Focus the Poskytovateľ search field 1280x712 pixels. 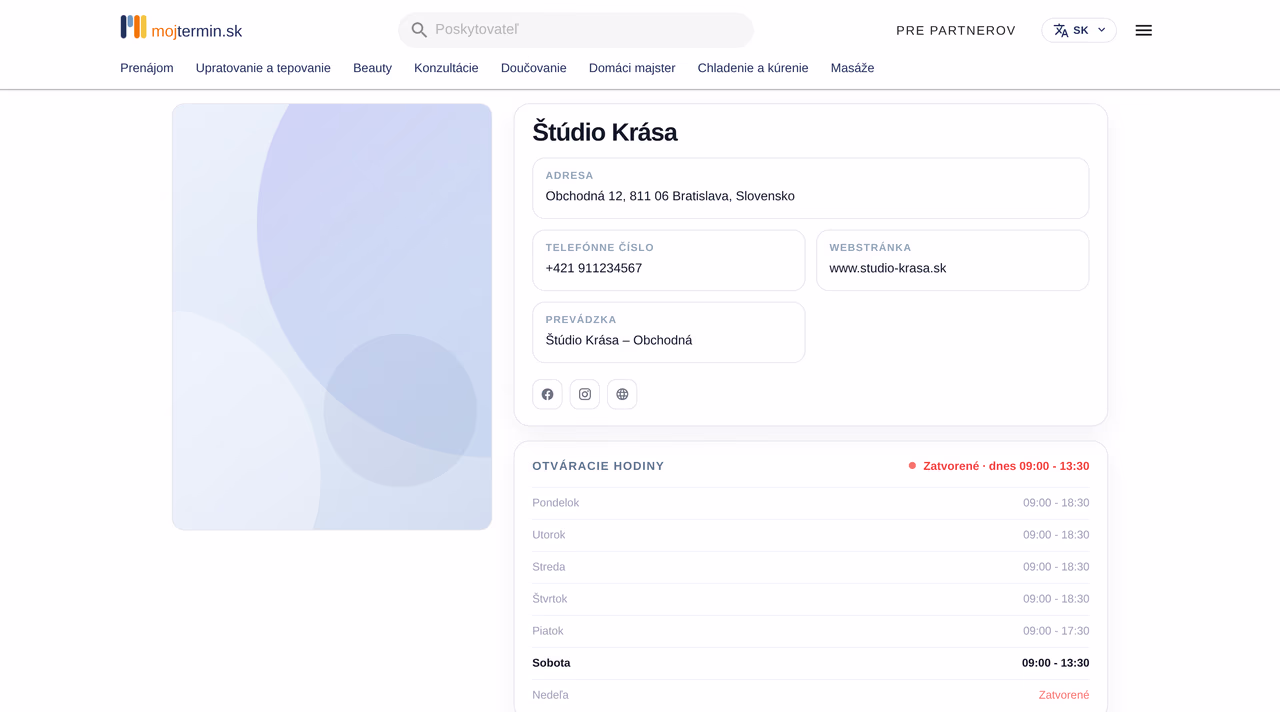tap(576, 30)
